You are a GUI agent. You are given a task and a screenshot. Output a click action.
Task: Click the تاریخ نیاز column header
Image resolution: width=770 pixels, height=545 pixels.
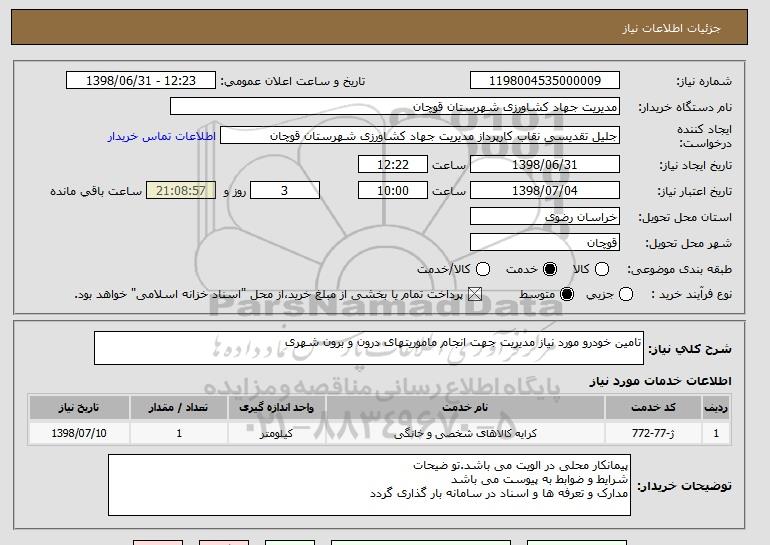tap(79, 408)
